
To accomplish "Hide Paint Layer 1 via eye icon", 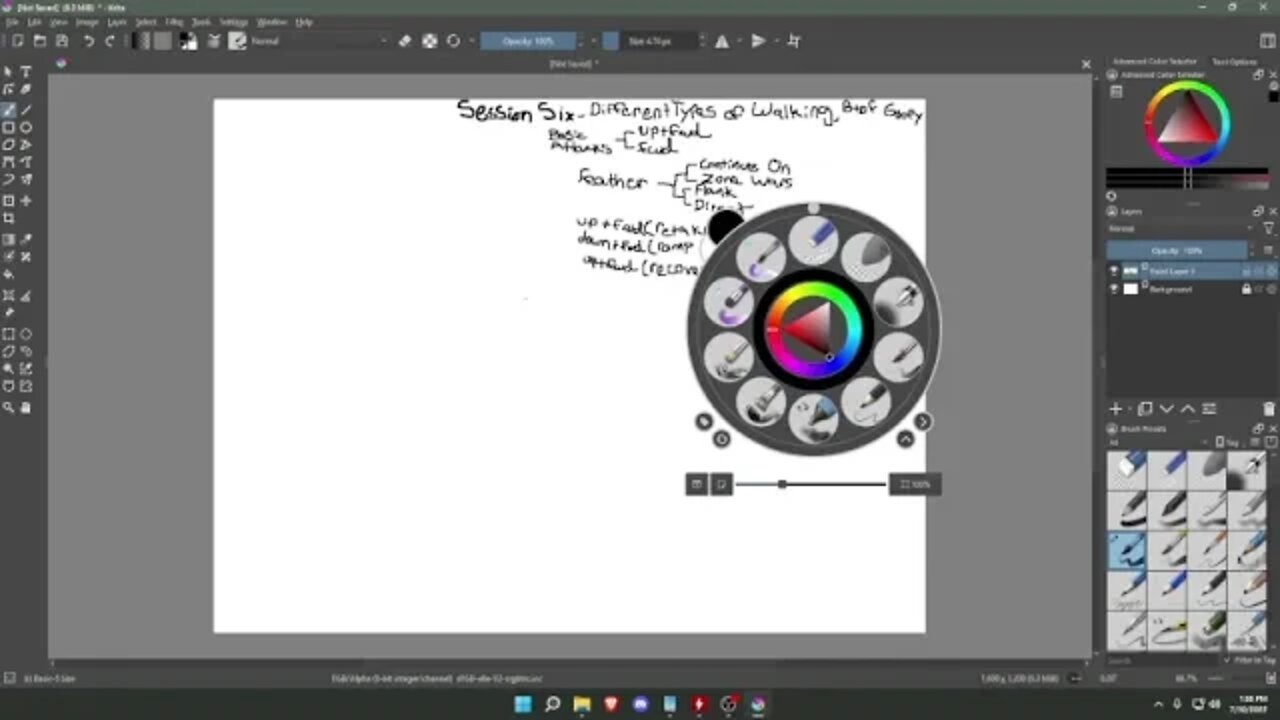I will click(x=1114, y=271).
